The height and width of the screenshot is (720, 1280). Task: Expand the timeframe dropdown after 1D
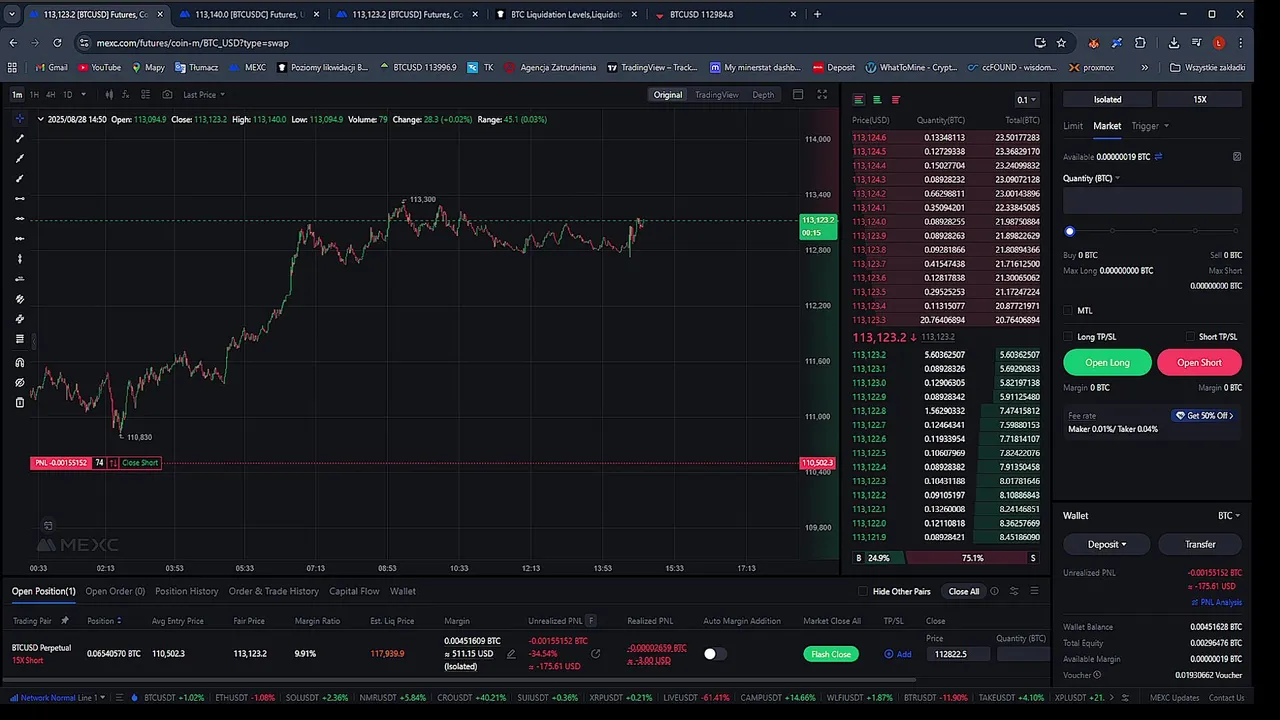click(83, 95)
